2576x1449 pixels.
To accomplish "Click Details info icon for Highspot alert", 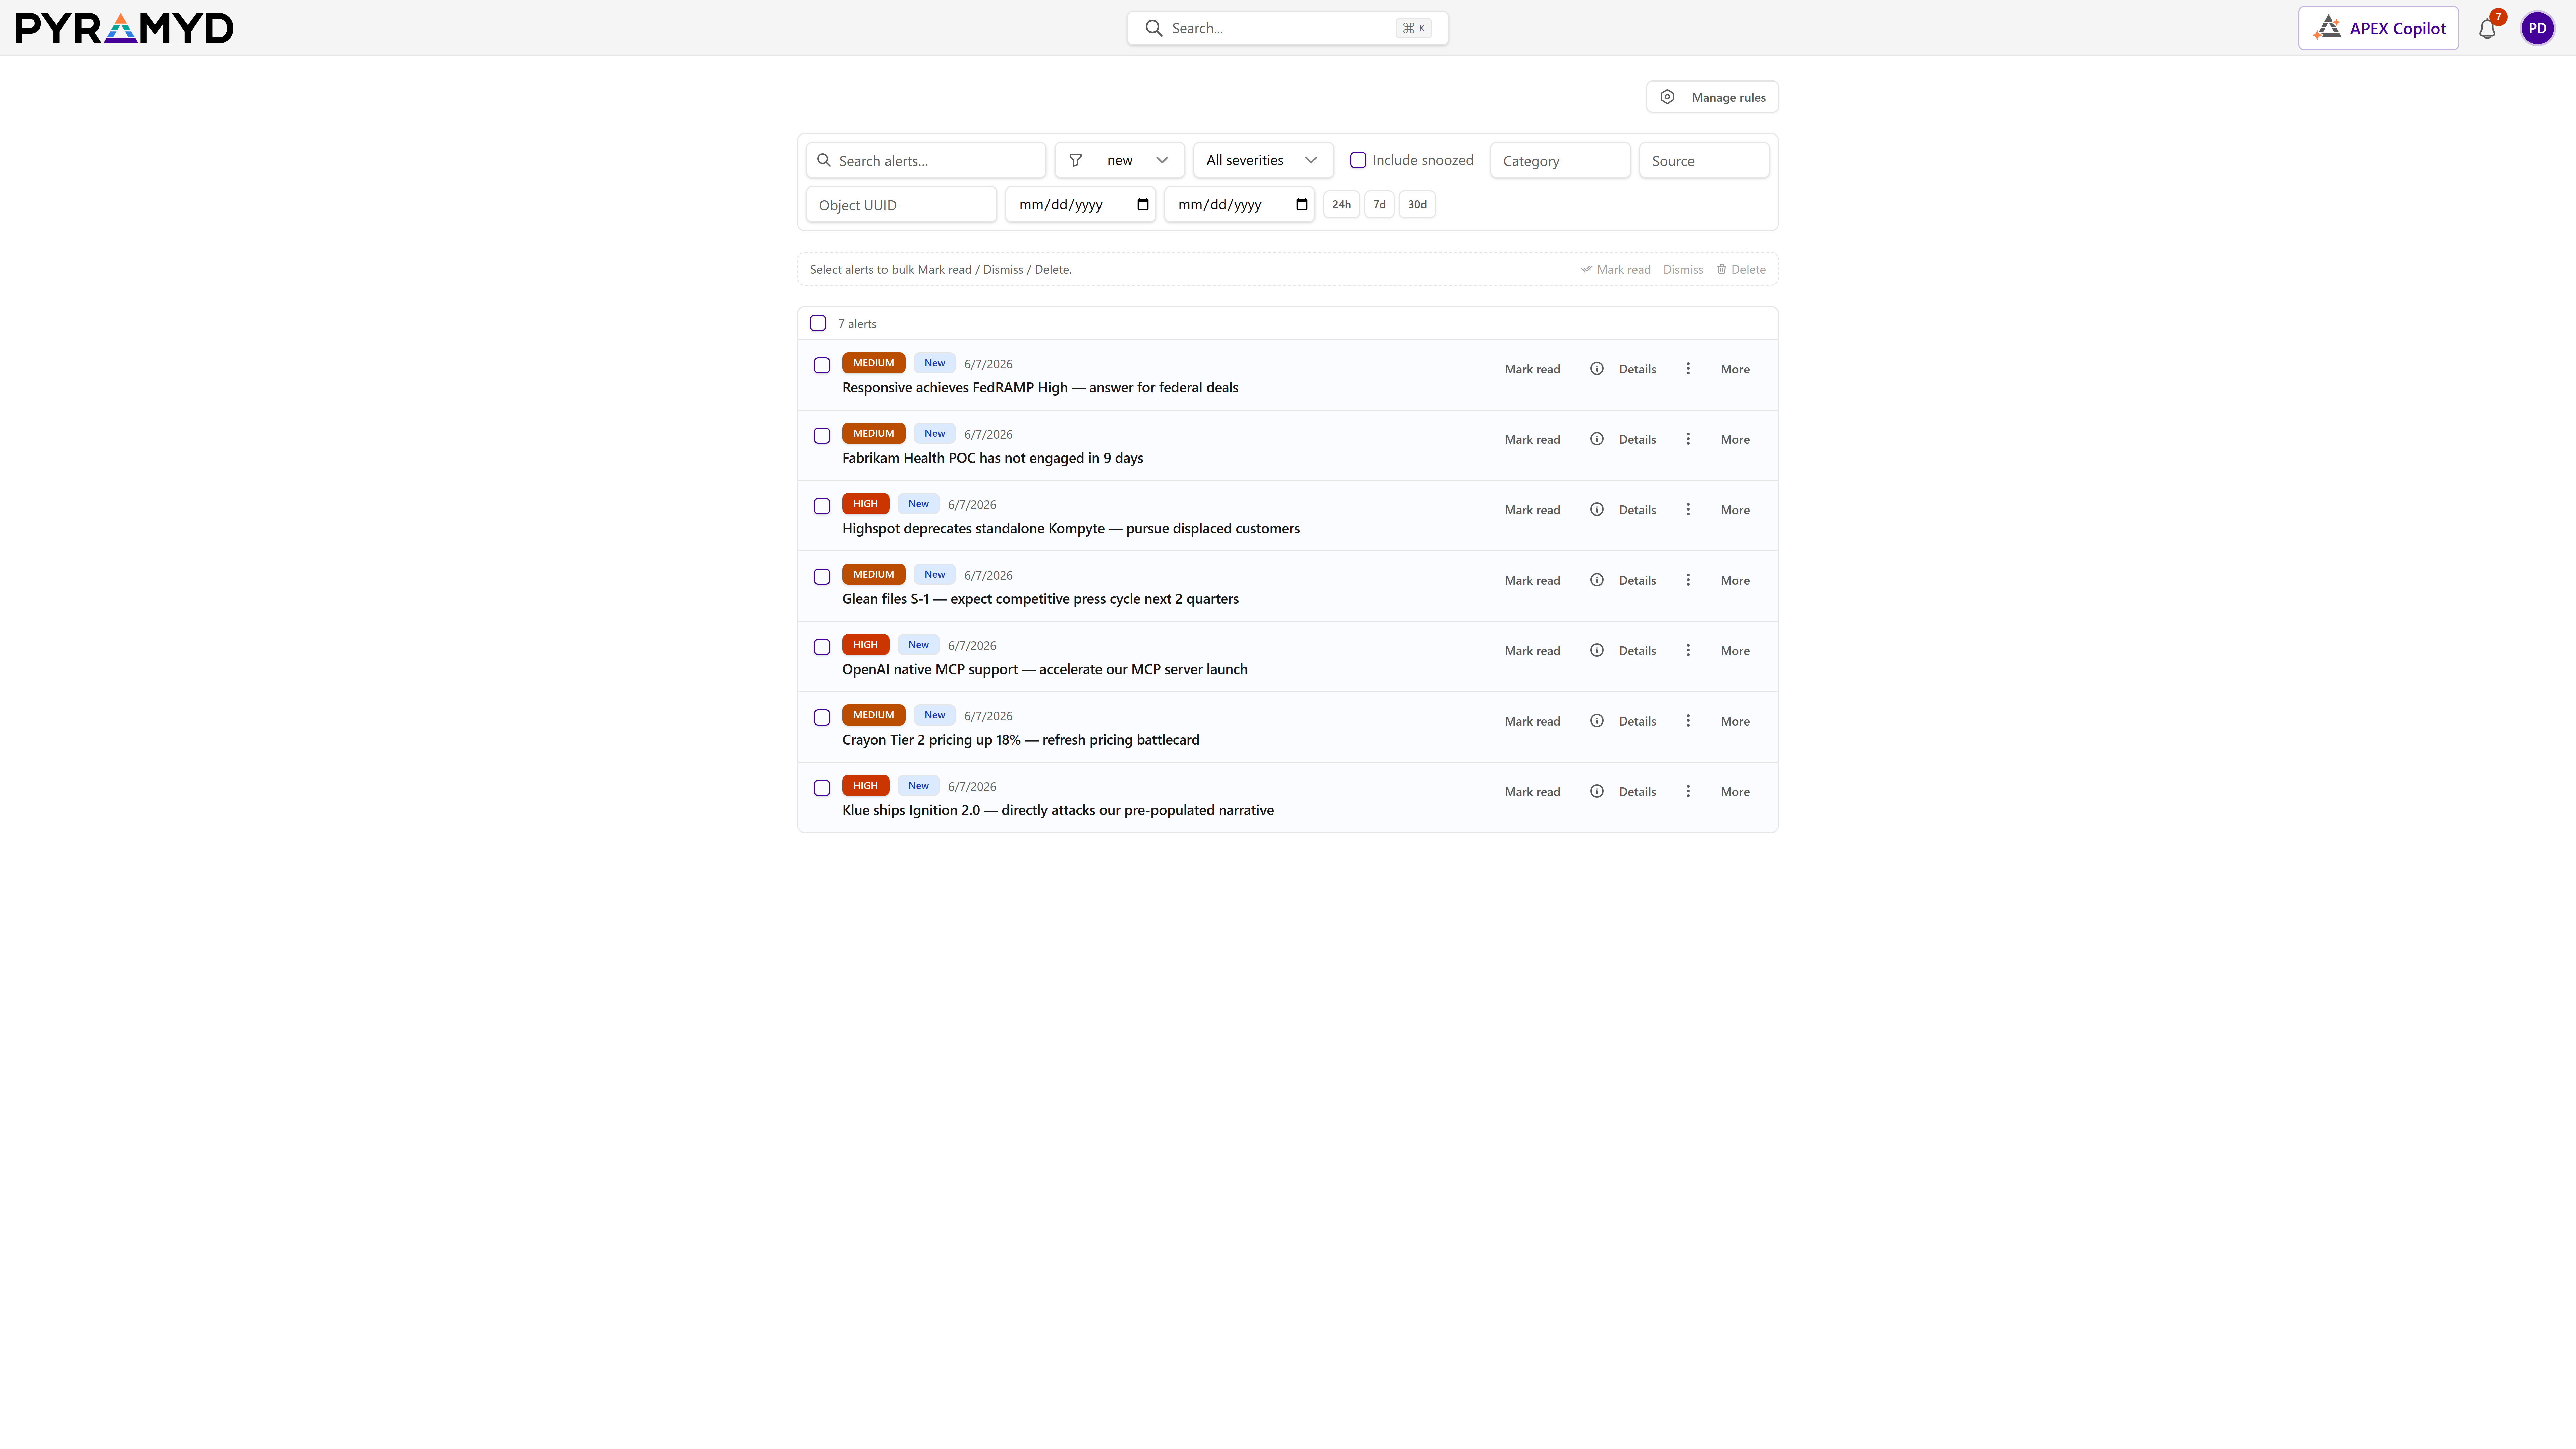I will (x=1597, y=510).
